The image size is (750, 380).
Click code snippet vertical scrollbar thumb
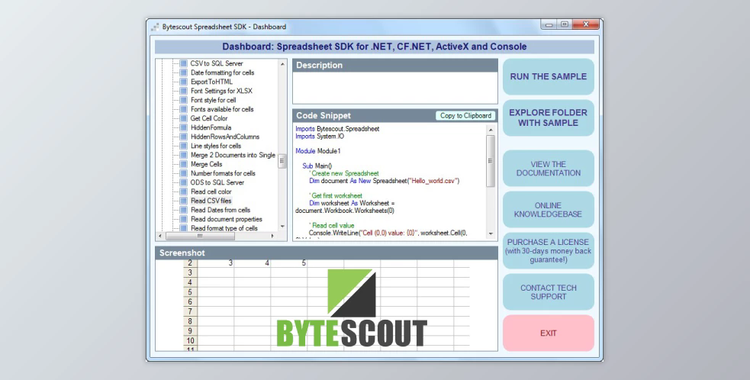pos(491,161)
